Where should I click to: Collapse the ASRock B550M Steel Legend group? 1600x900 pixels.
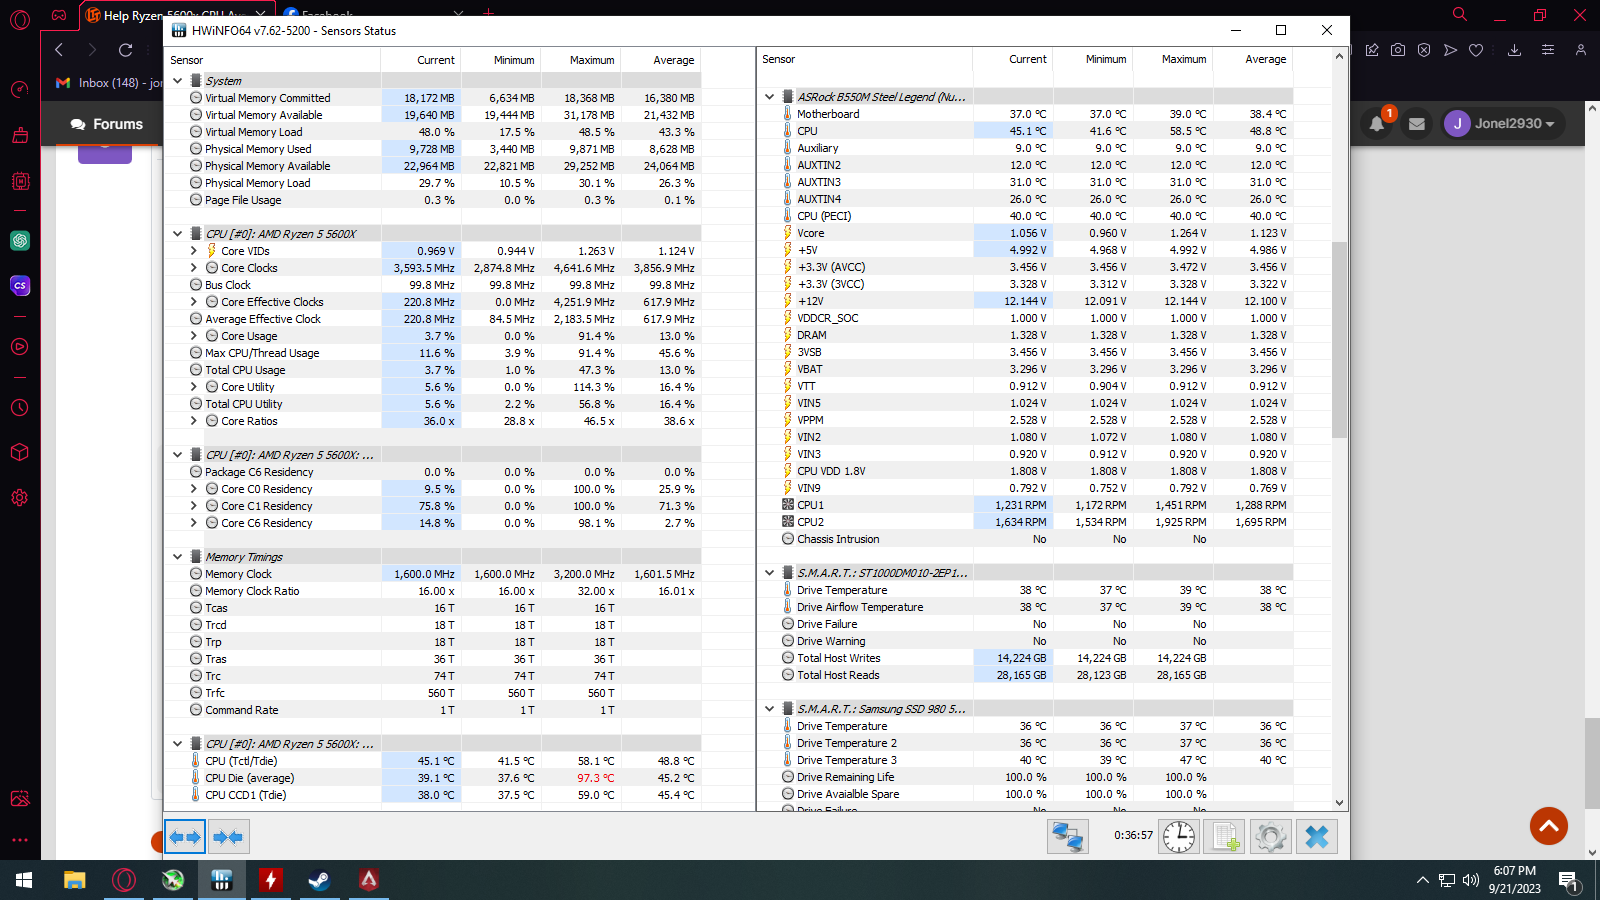pyautogui.click(x=770, y=97)
